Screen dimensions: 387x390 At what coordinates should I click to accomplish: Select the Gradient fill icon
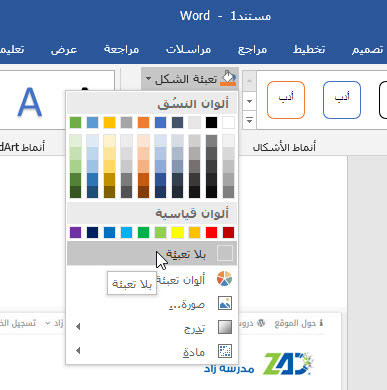point(225,327)
